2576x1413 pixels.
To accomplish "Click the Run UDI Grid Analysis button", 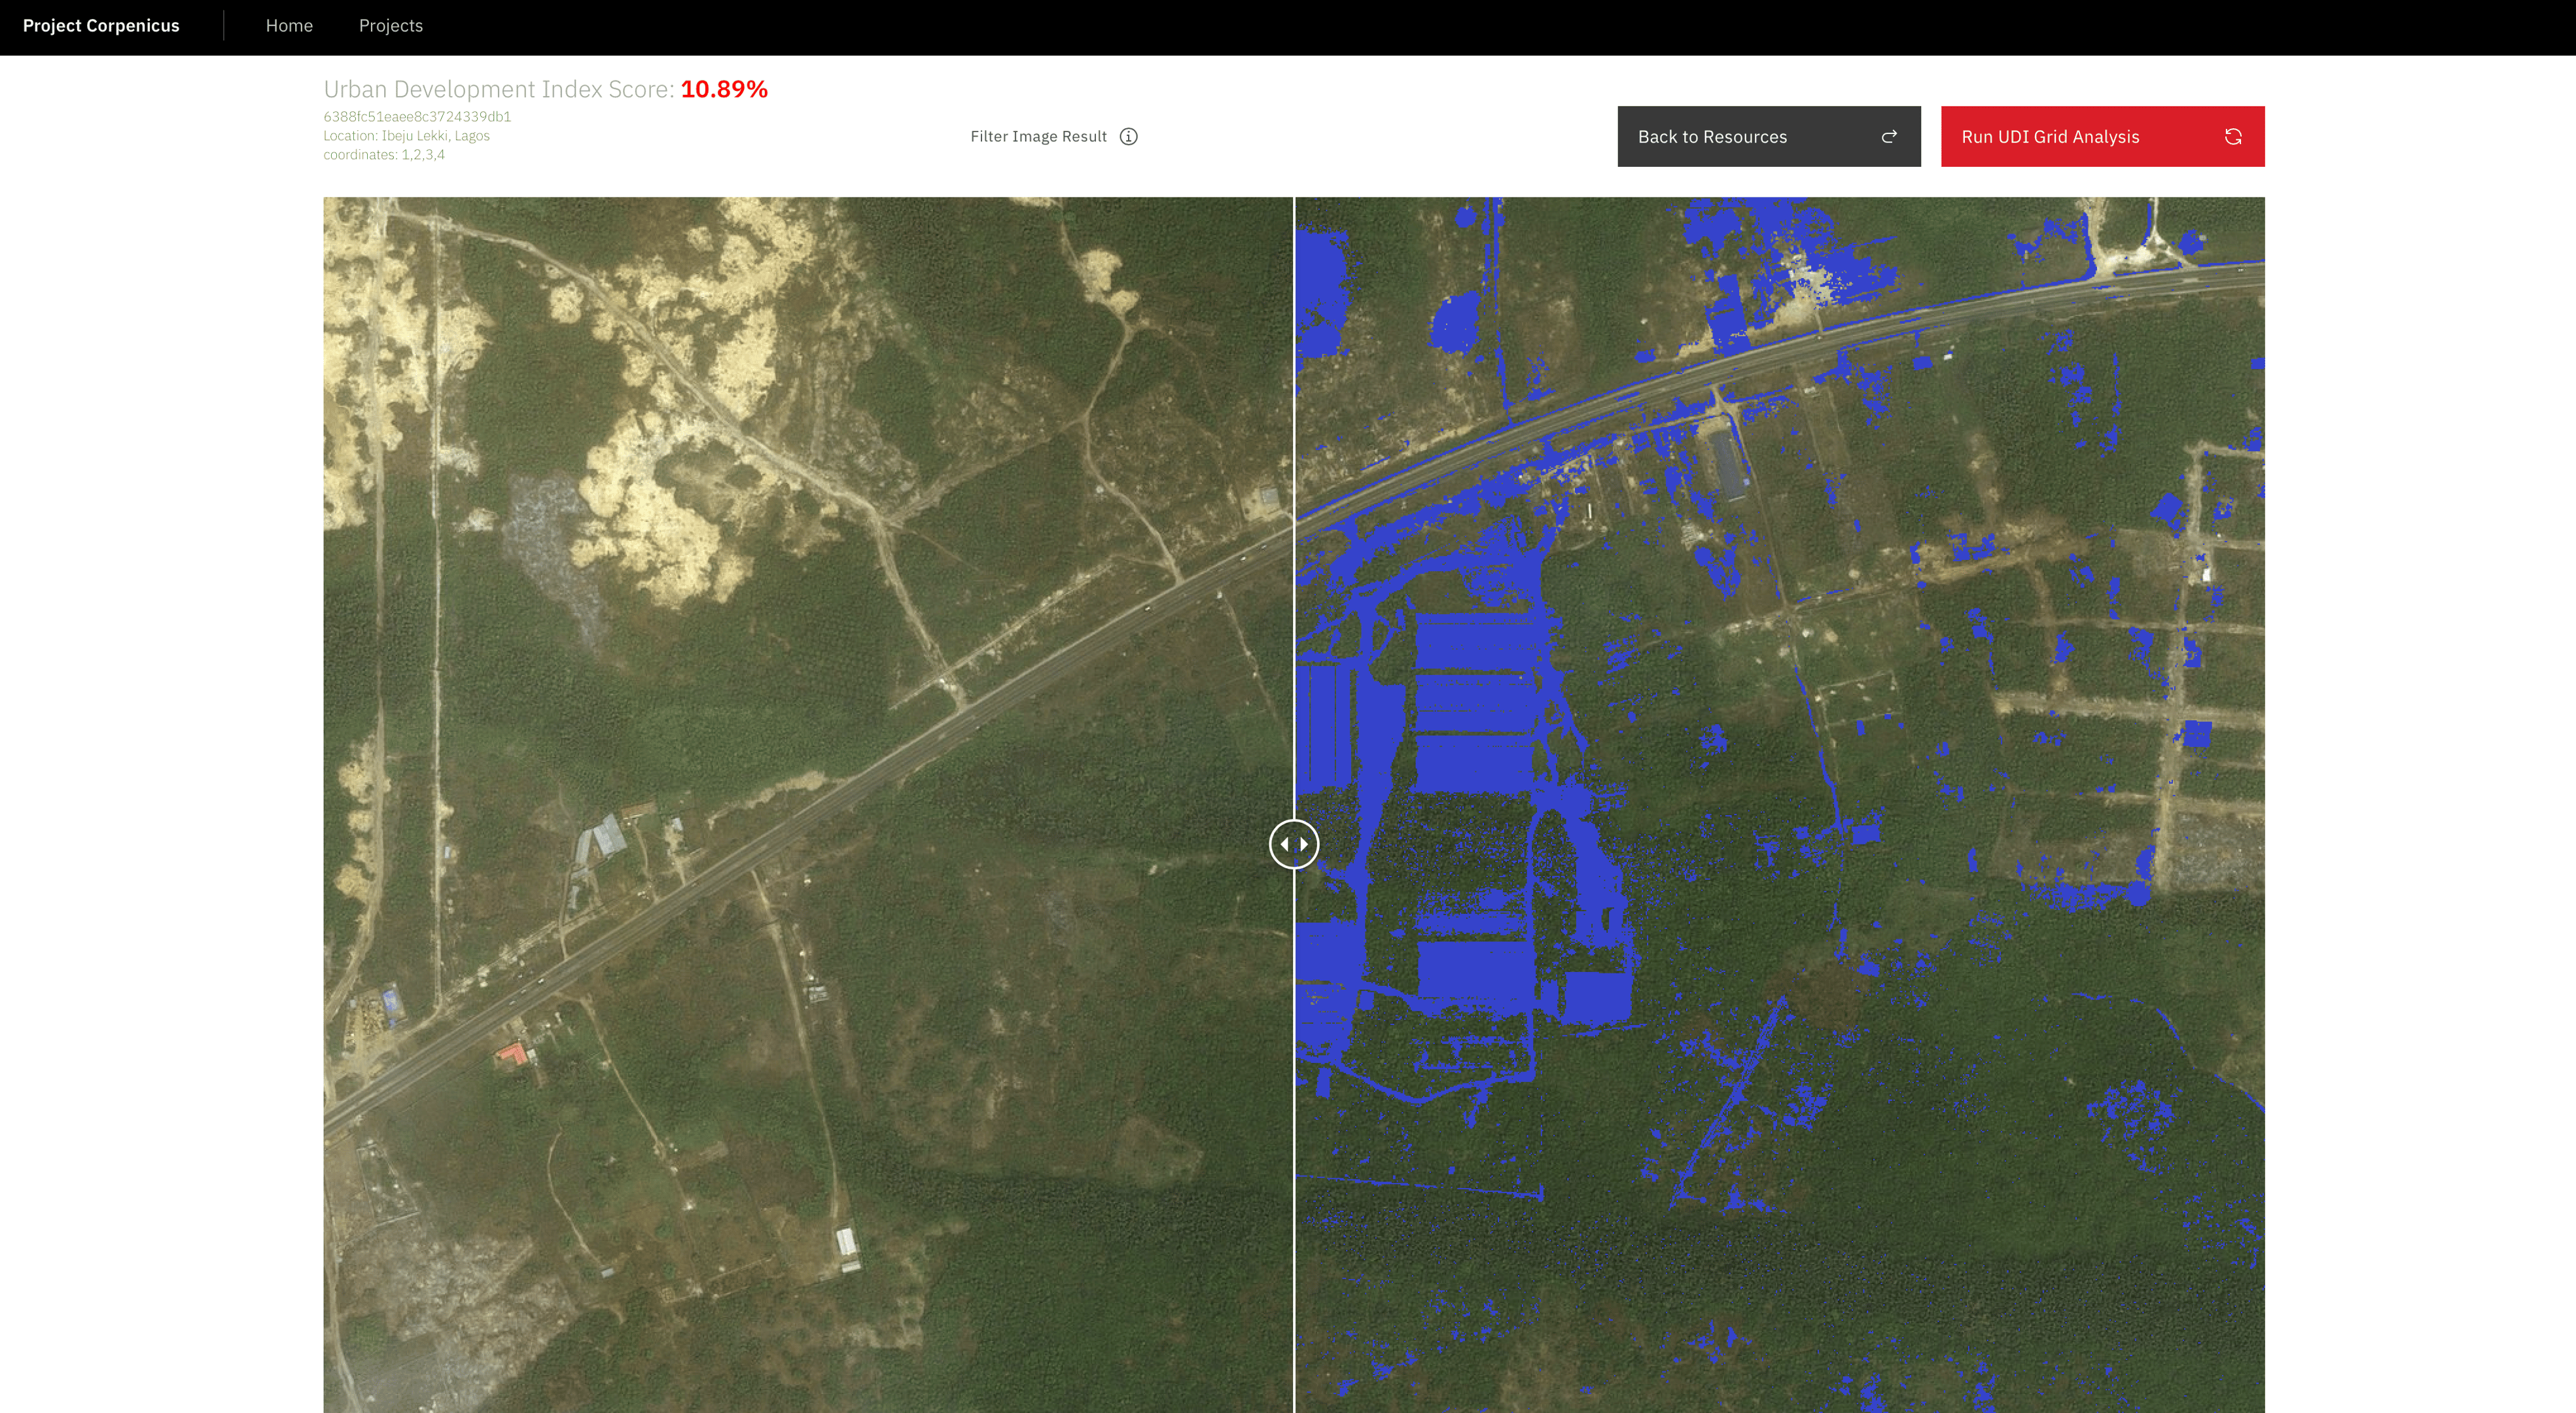I will [2102, 137].
